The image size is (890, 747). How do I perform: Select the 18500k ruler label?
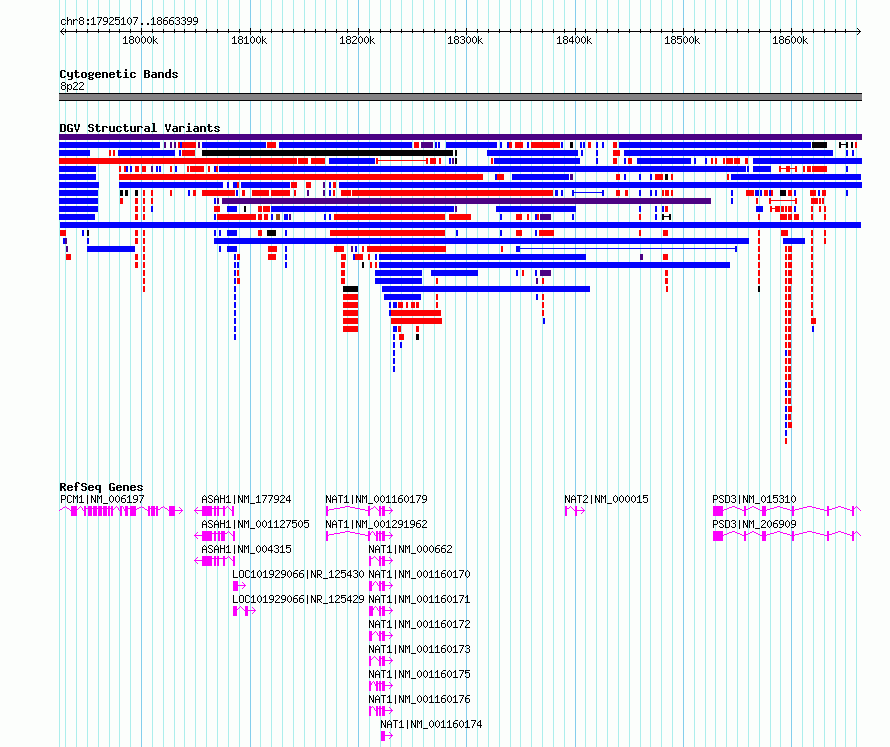tap(682, 40)
